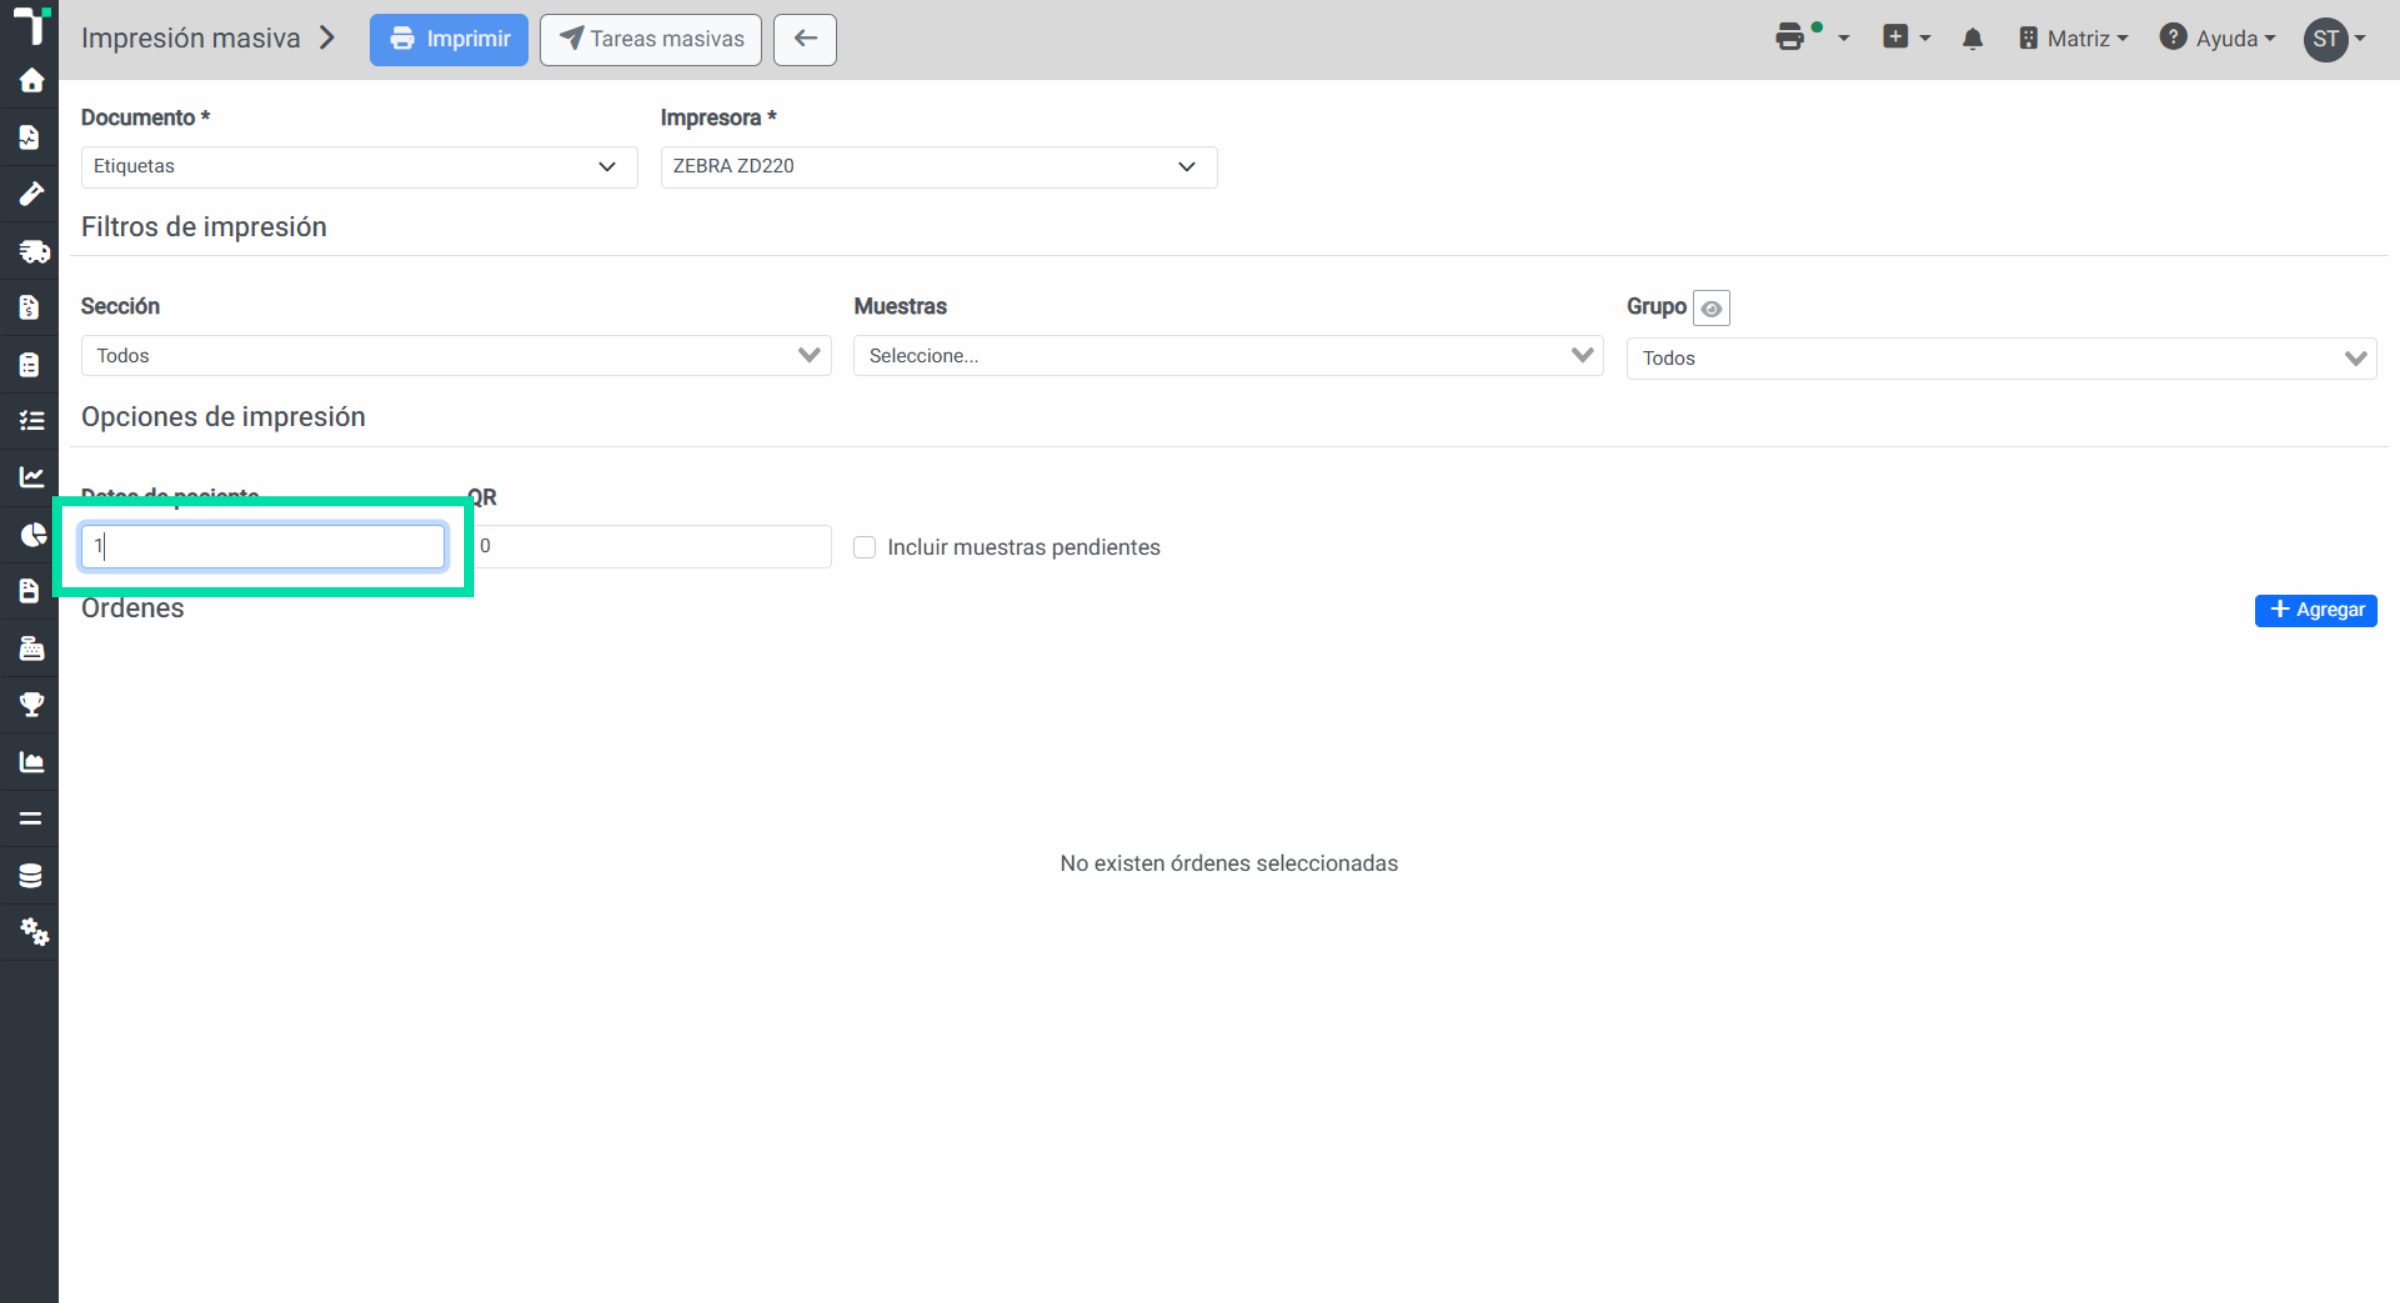The image size is (2400, 1303).
Task: Toggle the Grupo eye visibility button
Action: point(1711,308)
